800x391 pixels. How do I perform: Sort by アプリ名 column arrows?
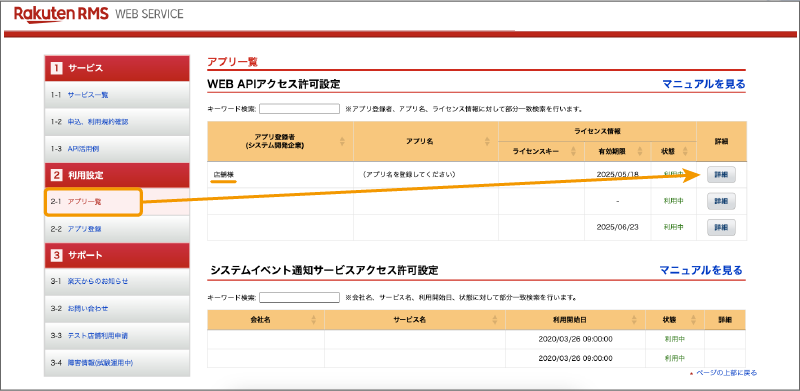click(488, 141)
